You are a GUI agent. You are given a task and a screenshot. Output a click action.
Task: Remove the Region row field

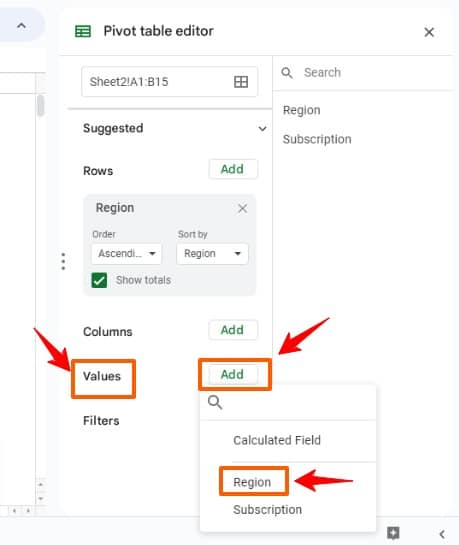pos(243,209)
